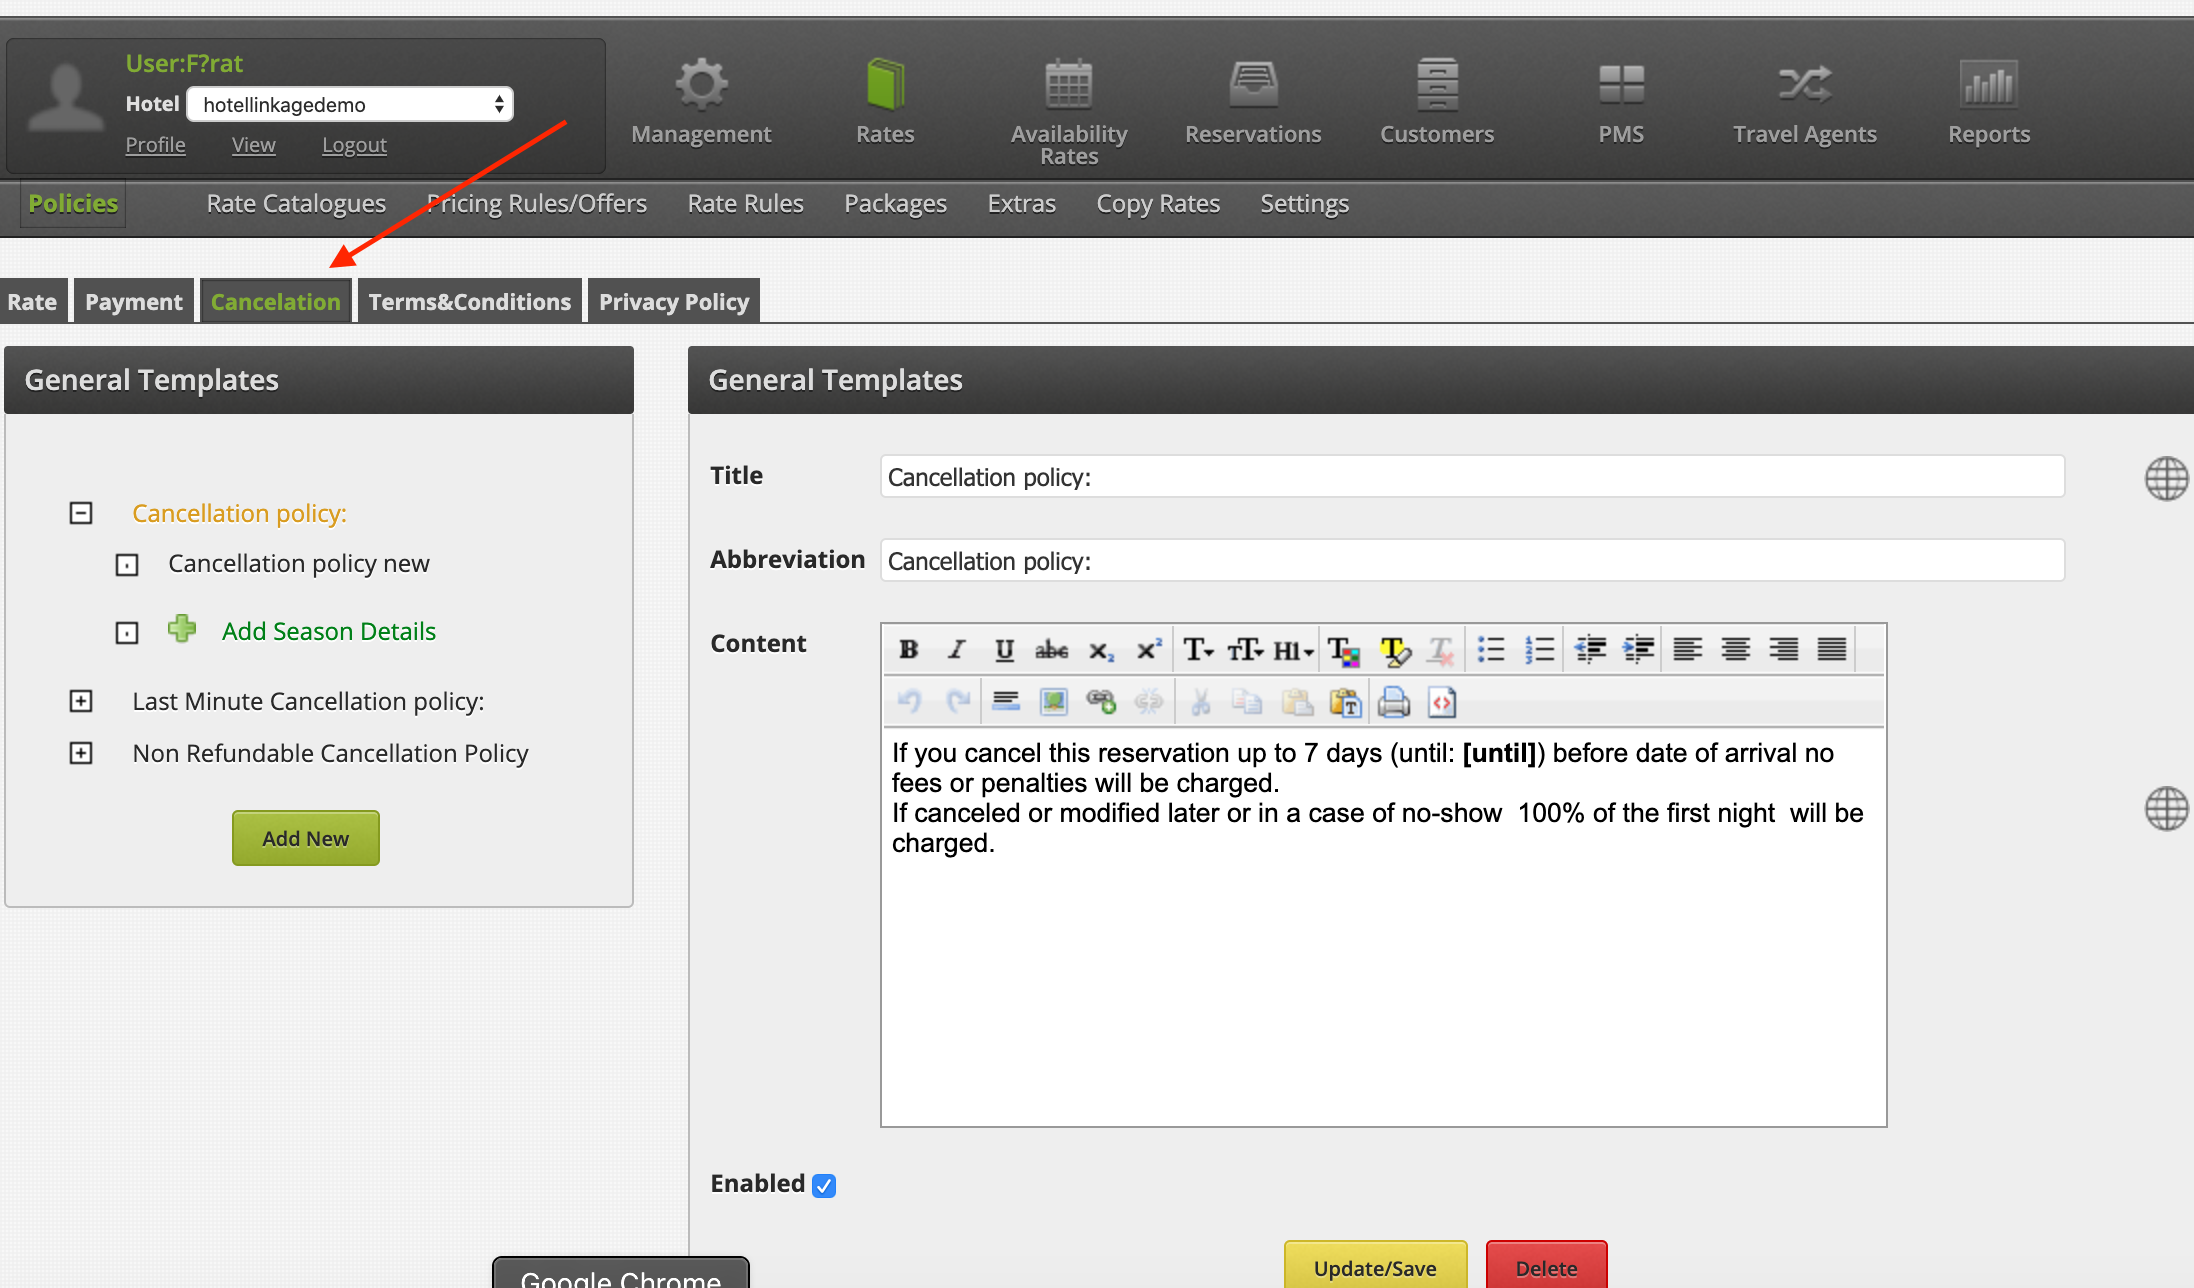Click the Update/Save button
2194x1288 pixels.
(x=1374, y=1267)
